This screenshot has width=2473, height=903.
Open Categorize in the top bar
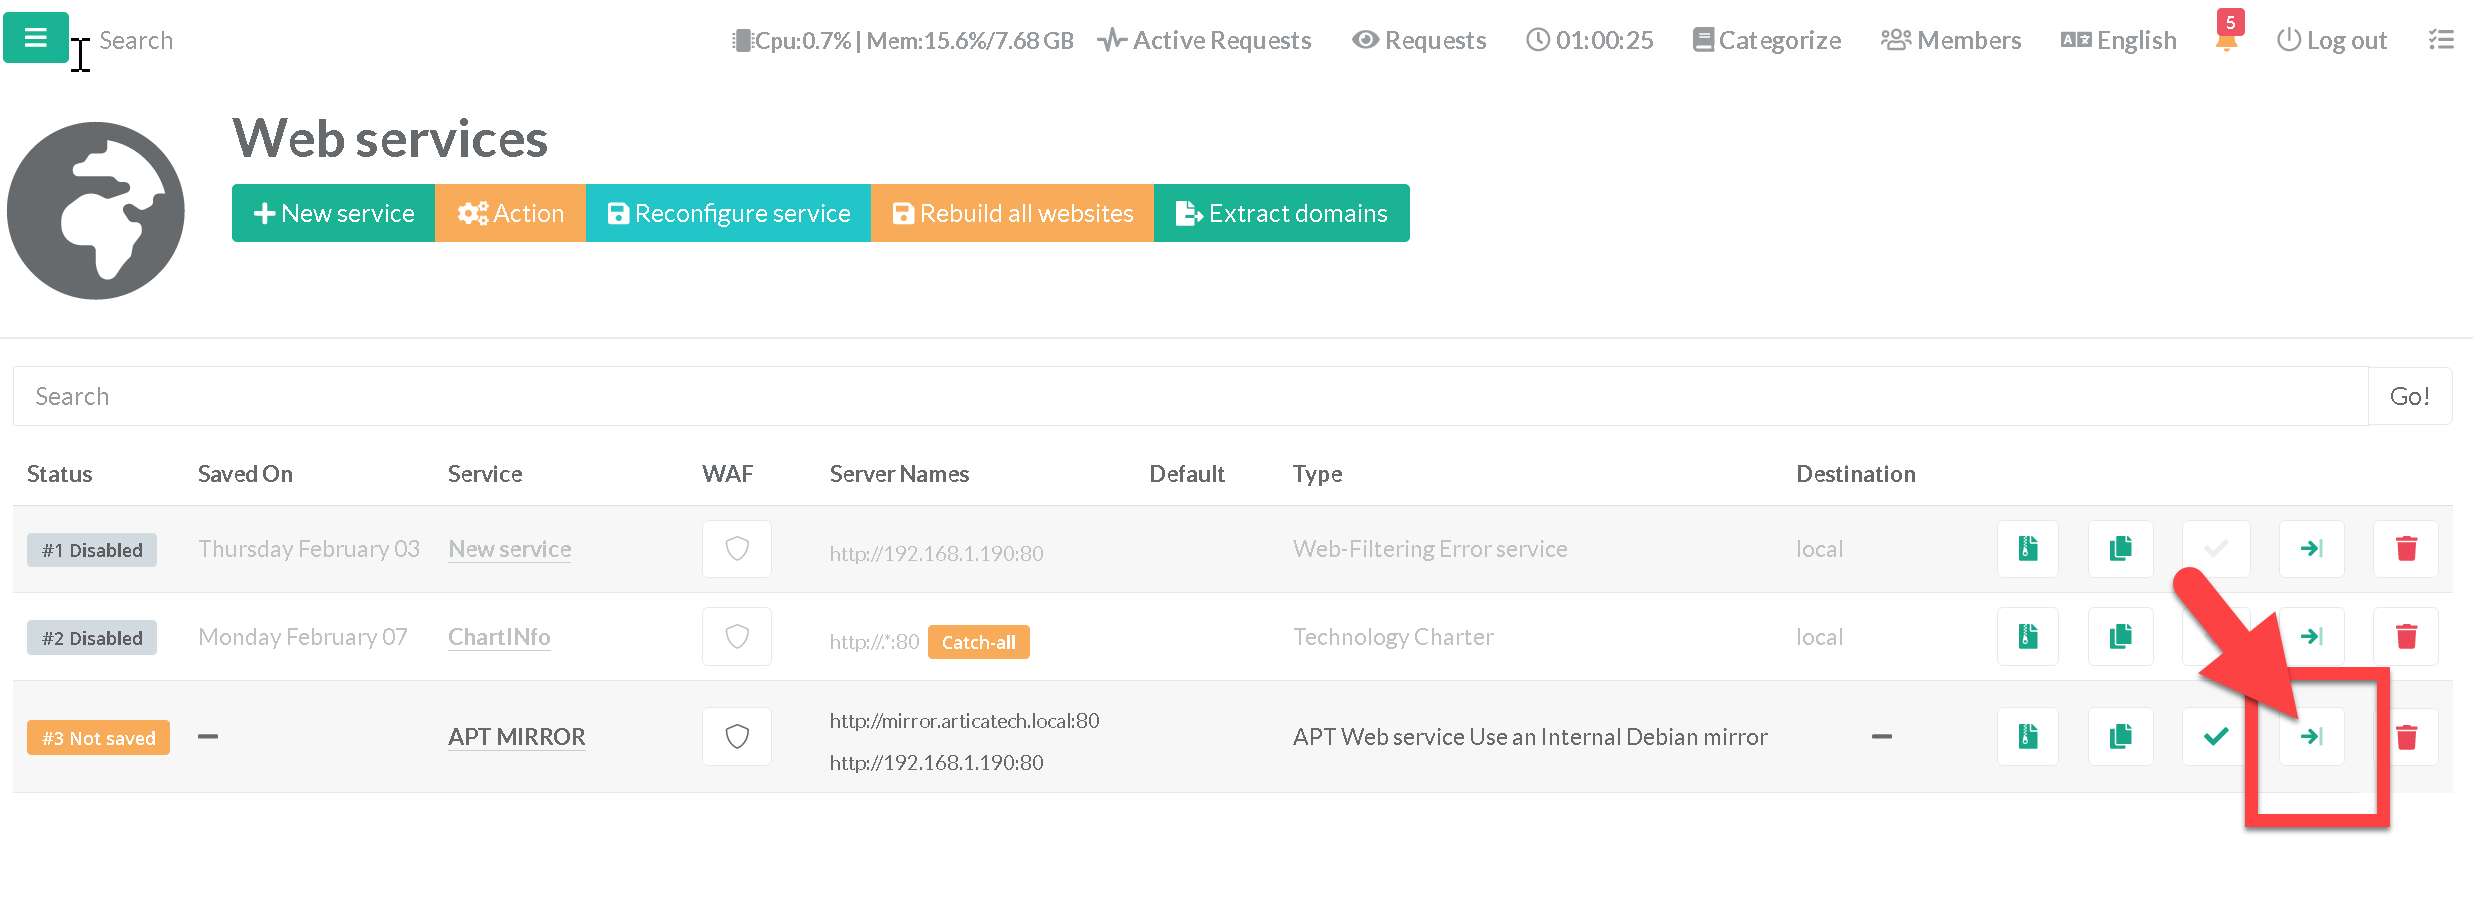pyautogui.click(x=1767, y=40)
